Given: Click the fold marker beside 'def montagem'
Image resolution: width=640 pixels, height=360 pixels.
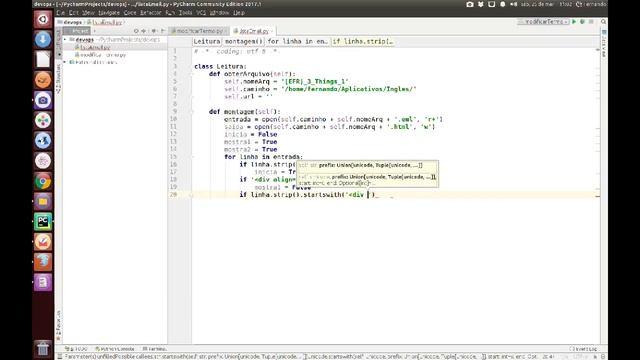Looking at the screenshot, I should point(191,111).
